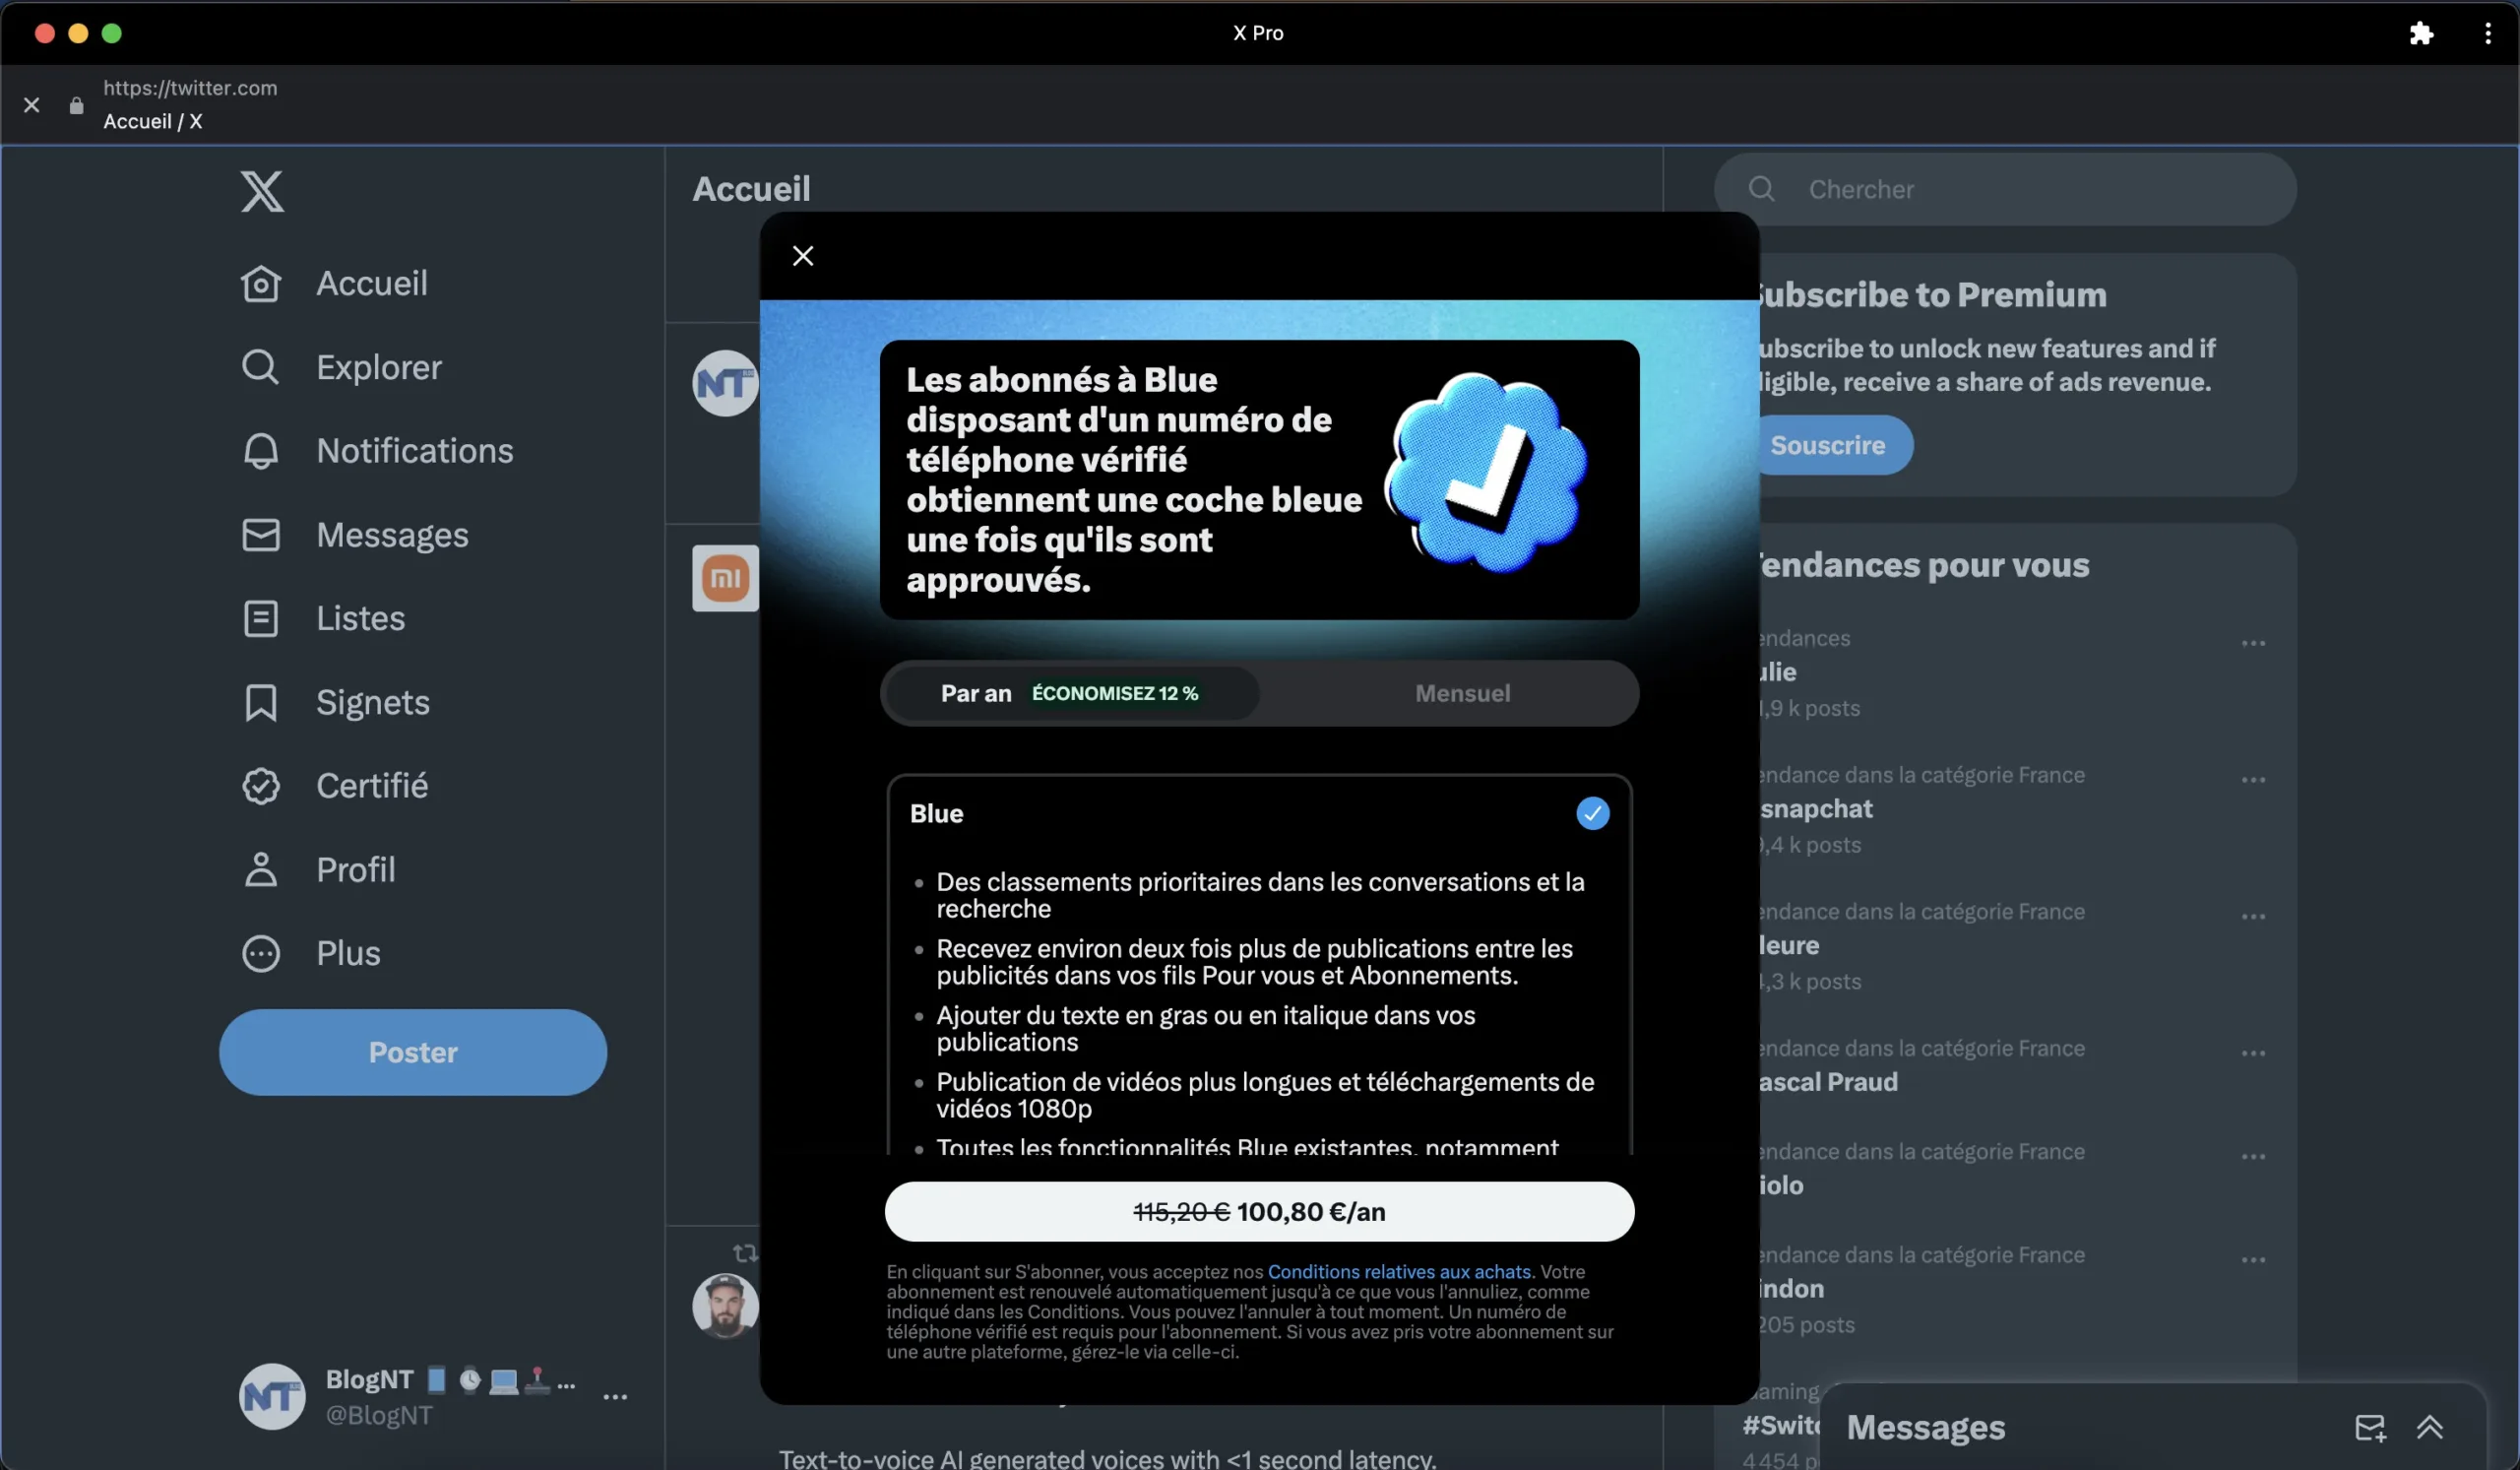The image size is (2520, 1470).
Task: Click the 100,80 €/an subscribe button
Action: tap(1259, 1212)
